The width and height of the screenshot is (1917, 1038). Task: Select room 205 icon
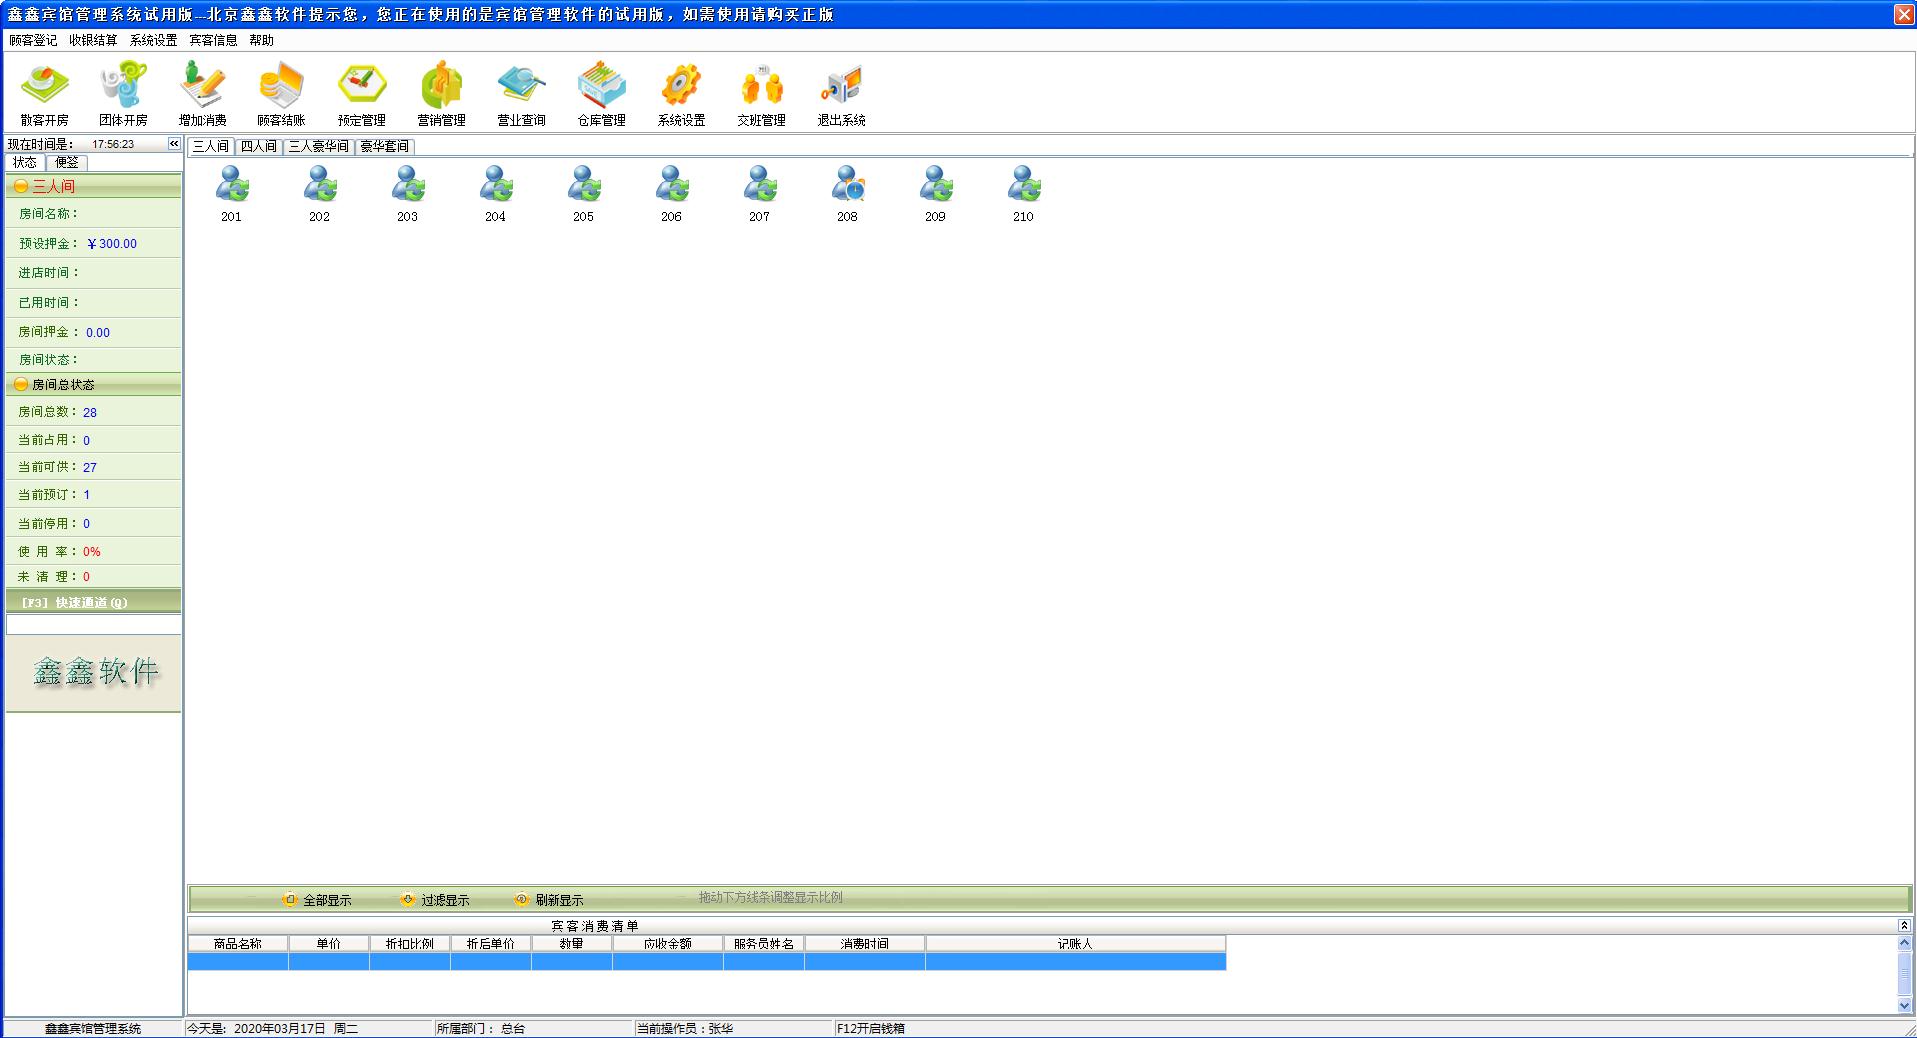tap(584, 193)
